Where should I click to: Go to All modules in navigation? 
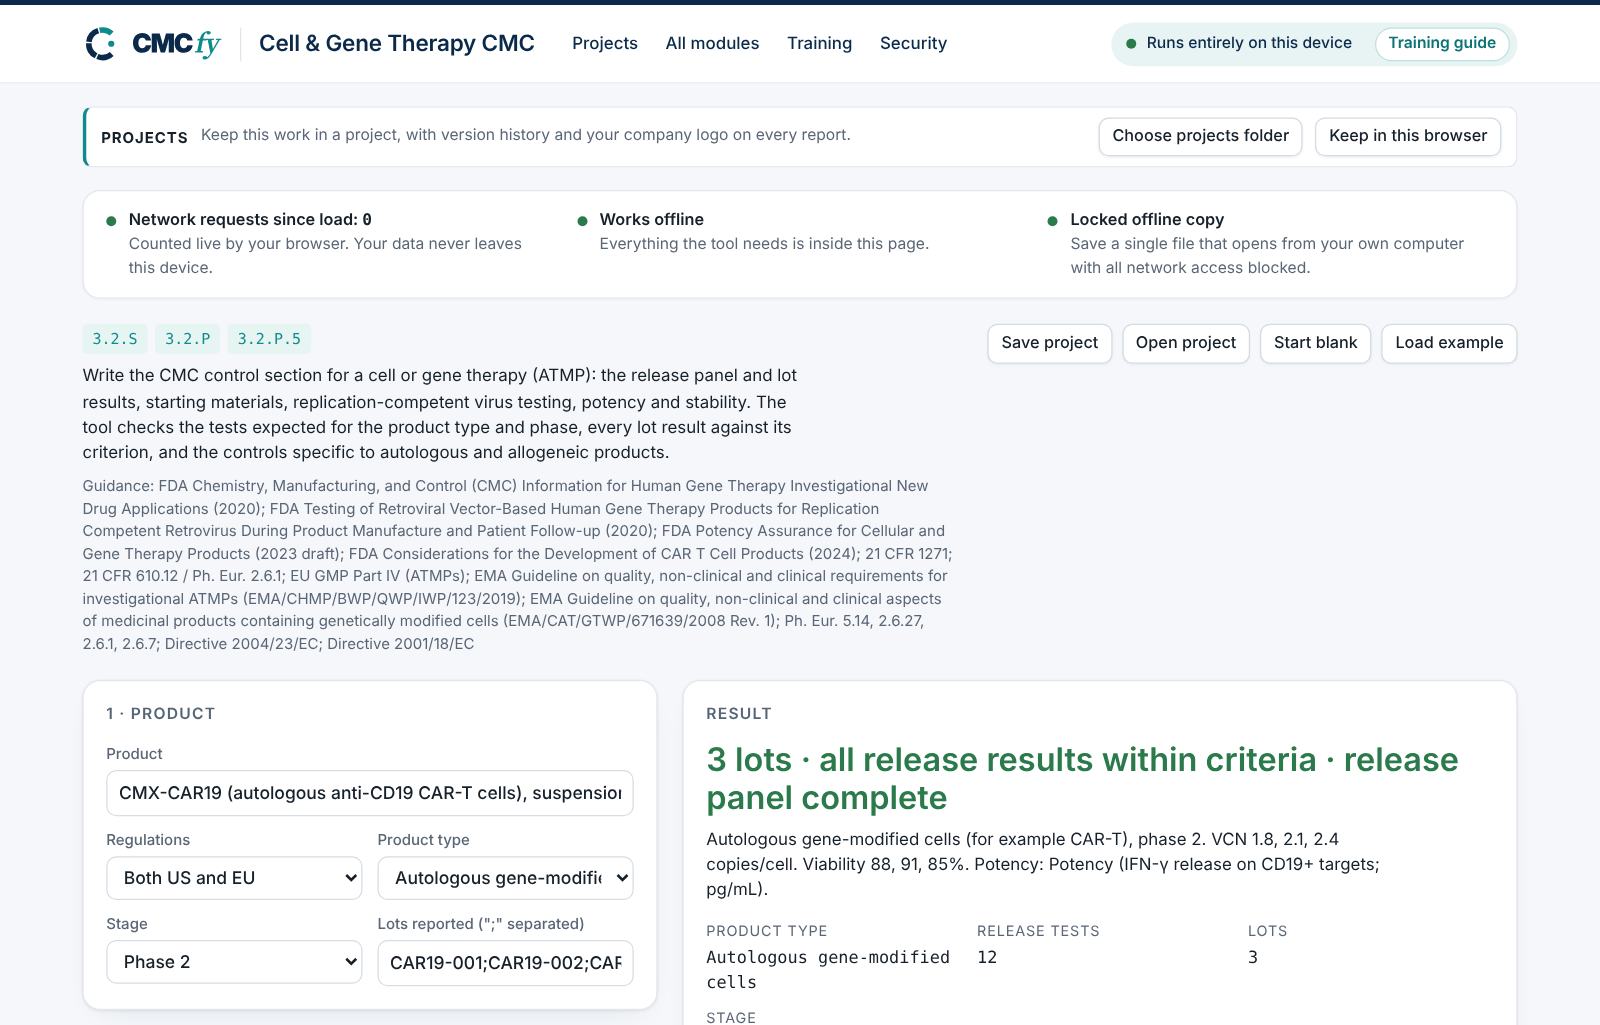pyautogui.click(x=712, y=43)
